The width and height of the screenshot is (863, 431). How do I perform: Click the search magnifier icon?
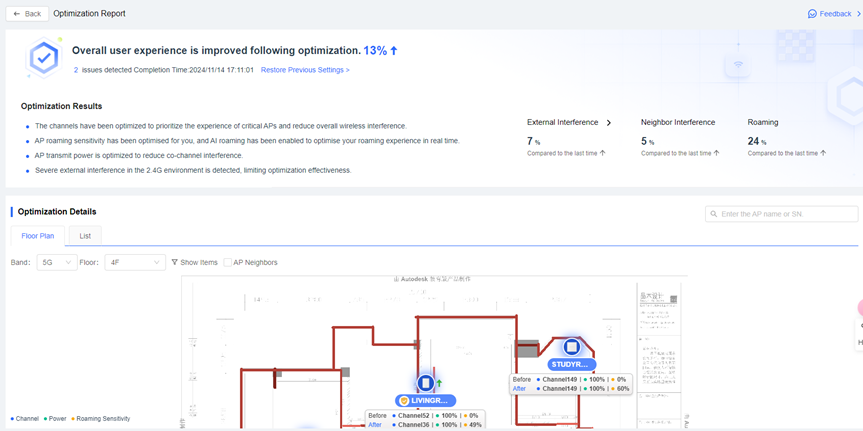click(x=714, y=214)
